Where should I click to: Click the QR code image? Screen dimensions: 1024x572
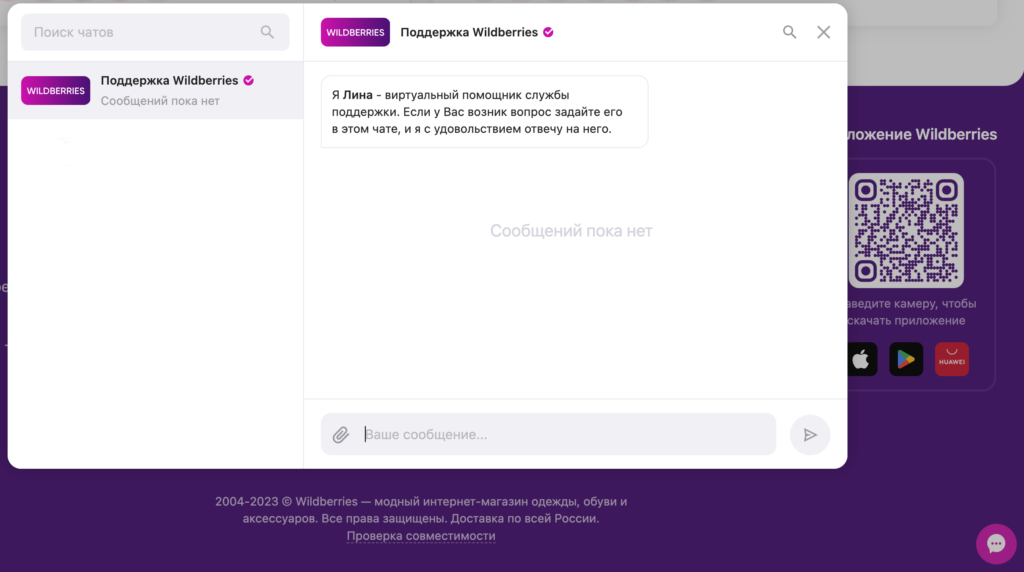(906, 230)
